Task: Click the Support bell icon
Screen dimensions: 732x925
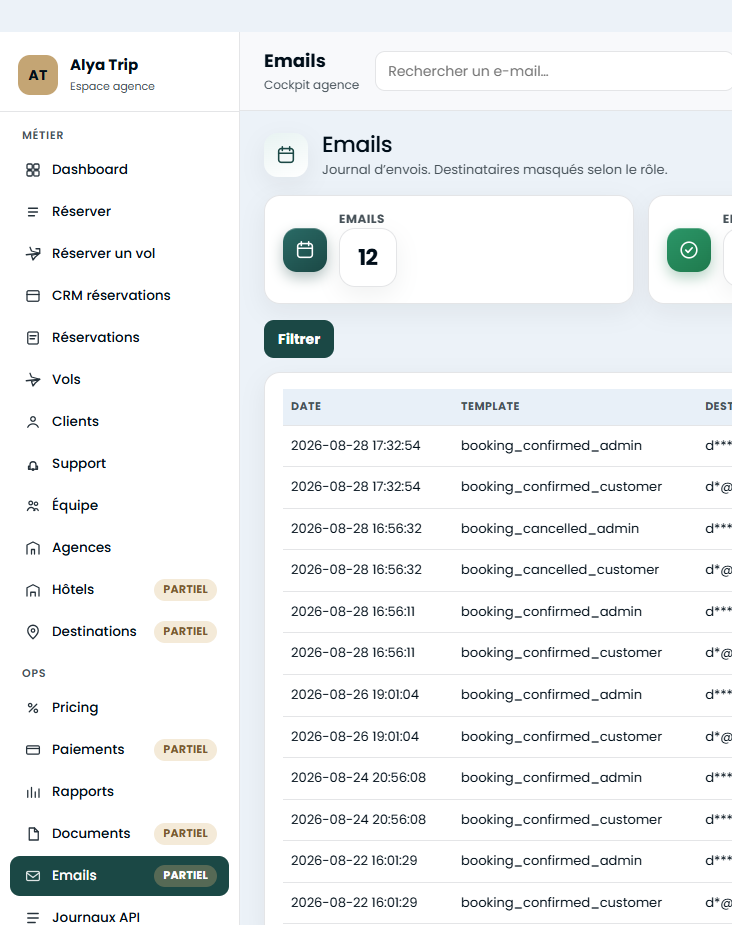Action: [x=33, y=464]
